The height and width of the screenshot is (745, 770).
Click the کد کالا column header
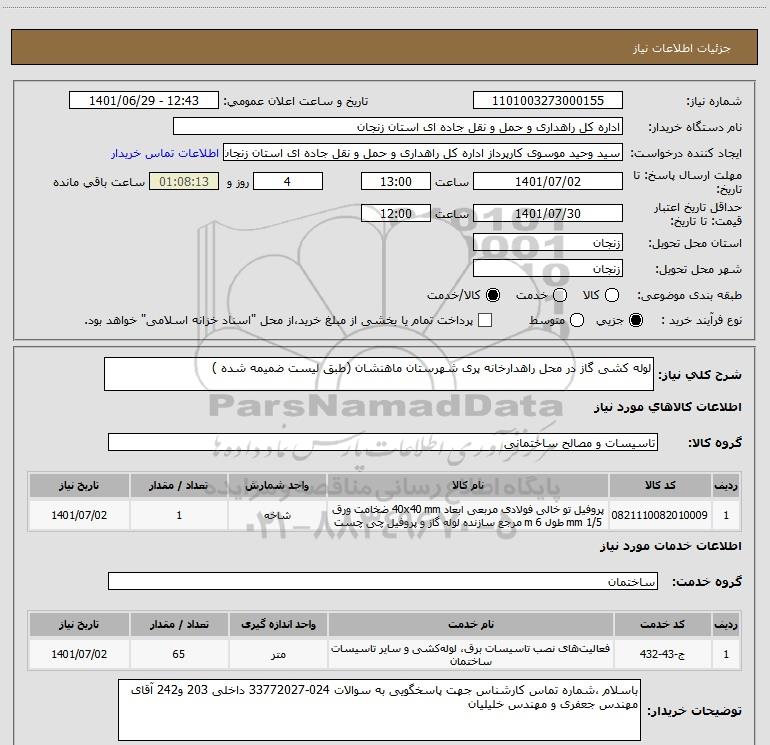660,485
